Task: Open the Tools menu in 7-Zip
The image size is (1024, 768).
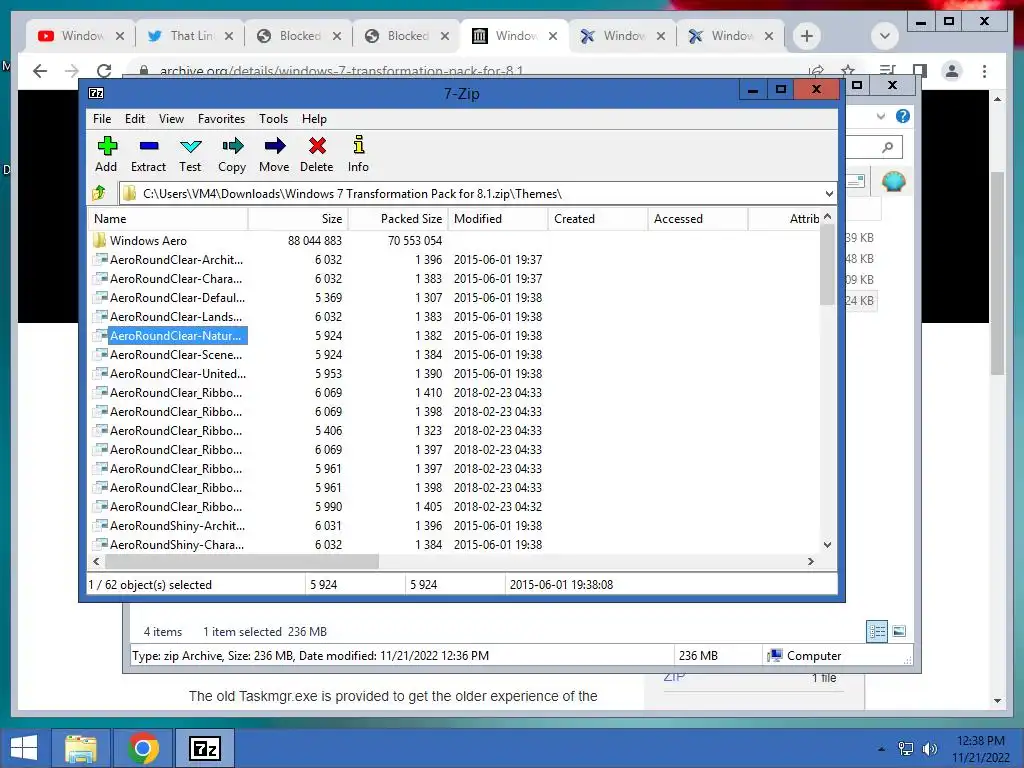Action: tap(273, 119)
